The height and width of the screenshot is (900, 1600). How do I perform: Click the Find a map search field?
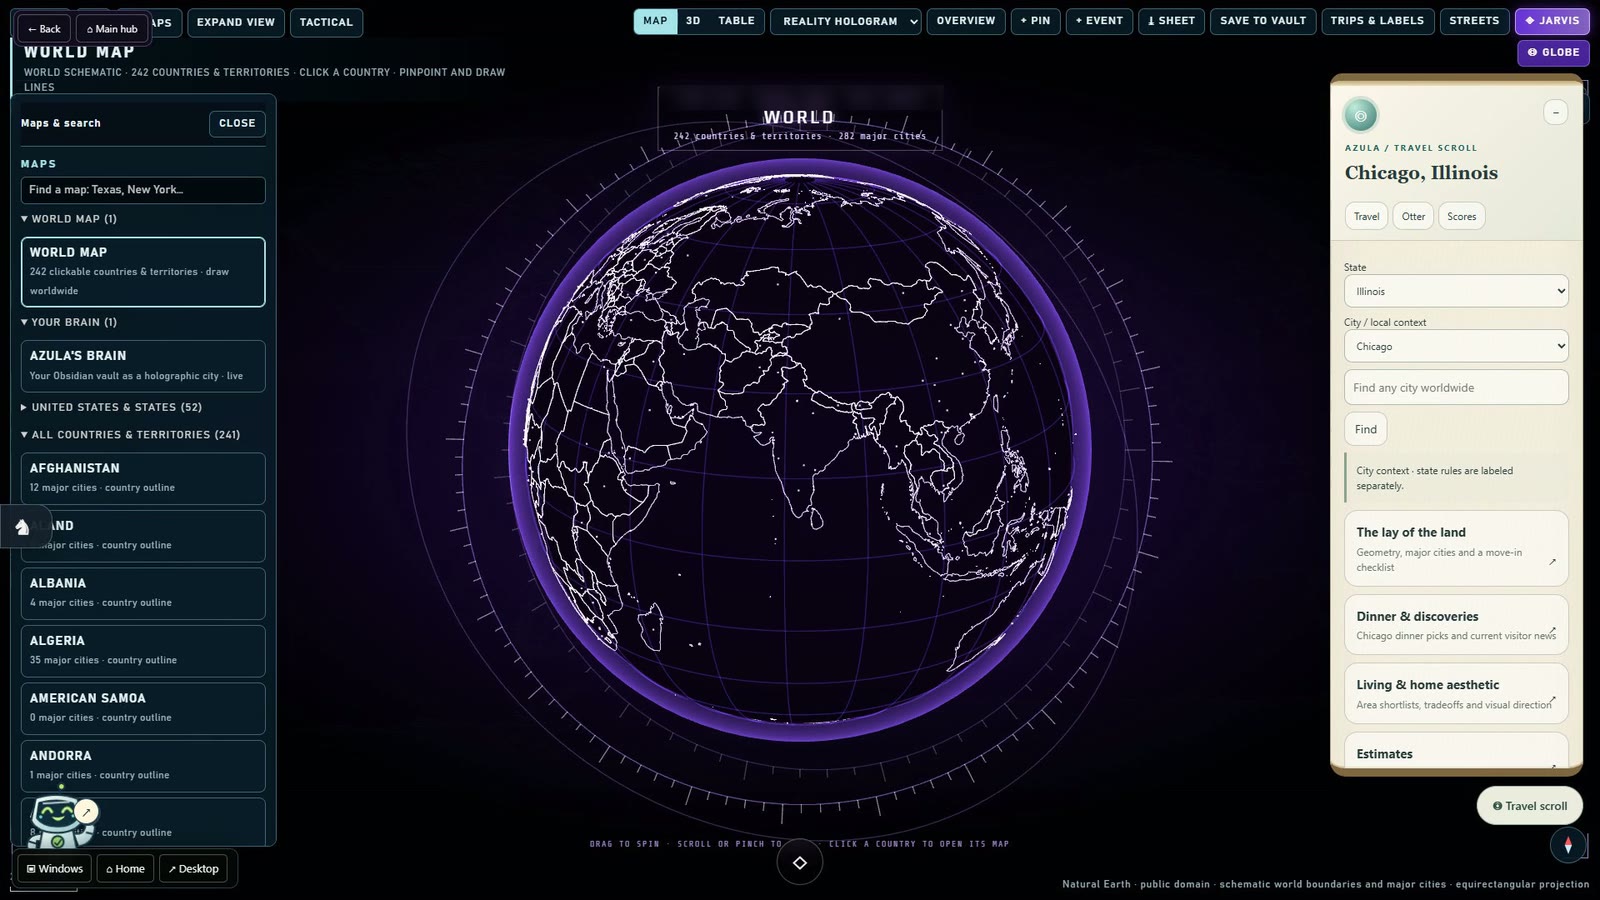[x=143, y=190]
